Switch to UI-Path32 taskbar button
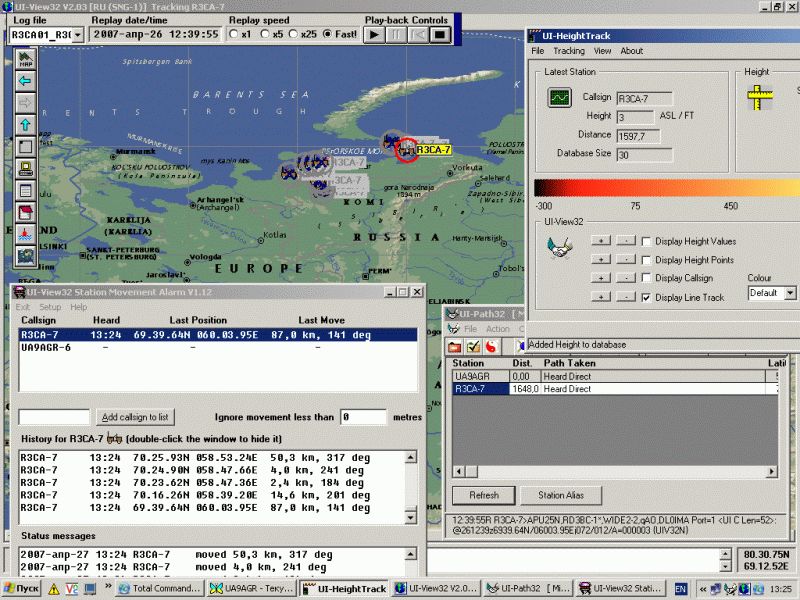 pyautogui.click(x=528, y=588)
